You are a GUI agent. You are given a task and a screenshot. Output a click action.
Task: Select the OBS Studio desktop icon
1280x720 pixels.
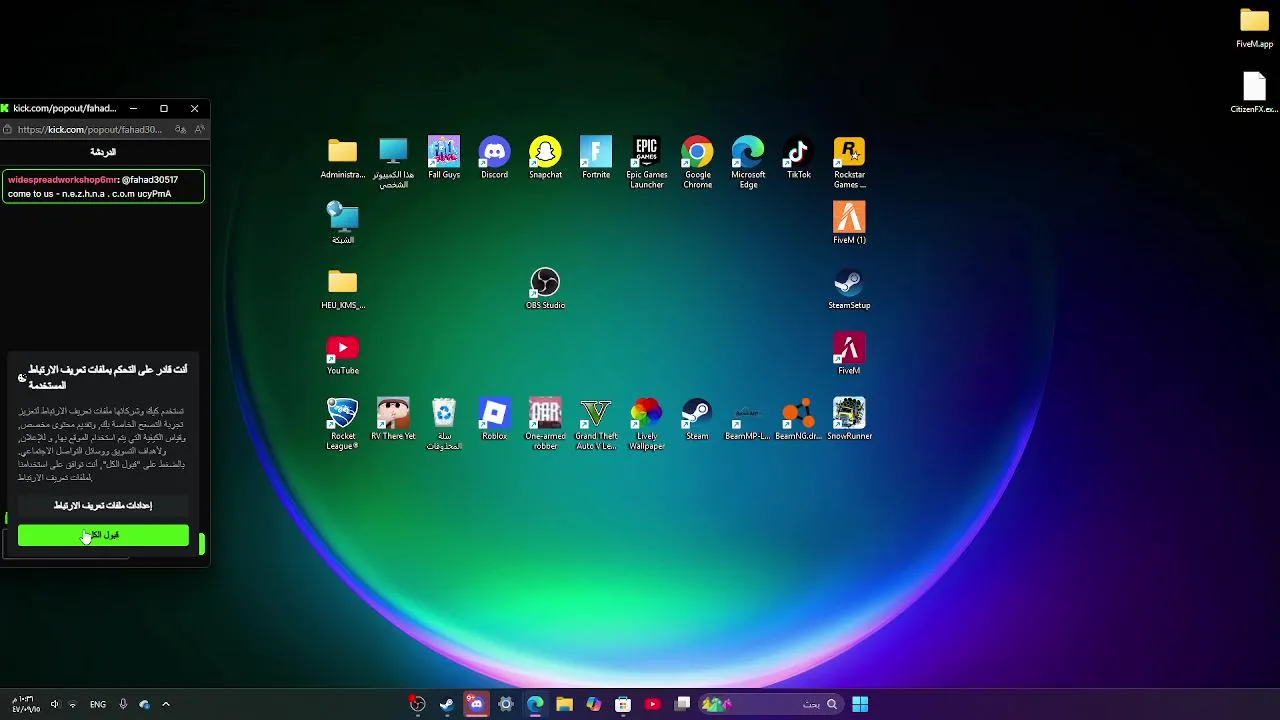(x=545, y=289)
